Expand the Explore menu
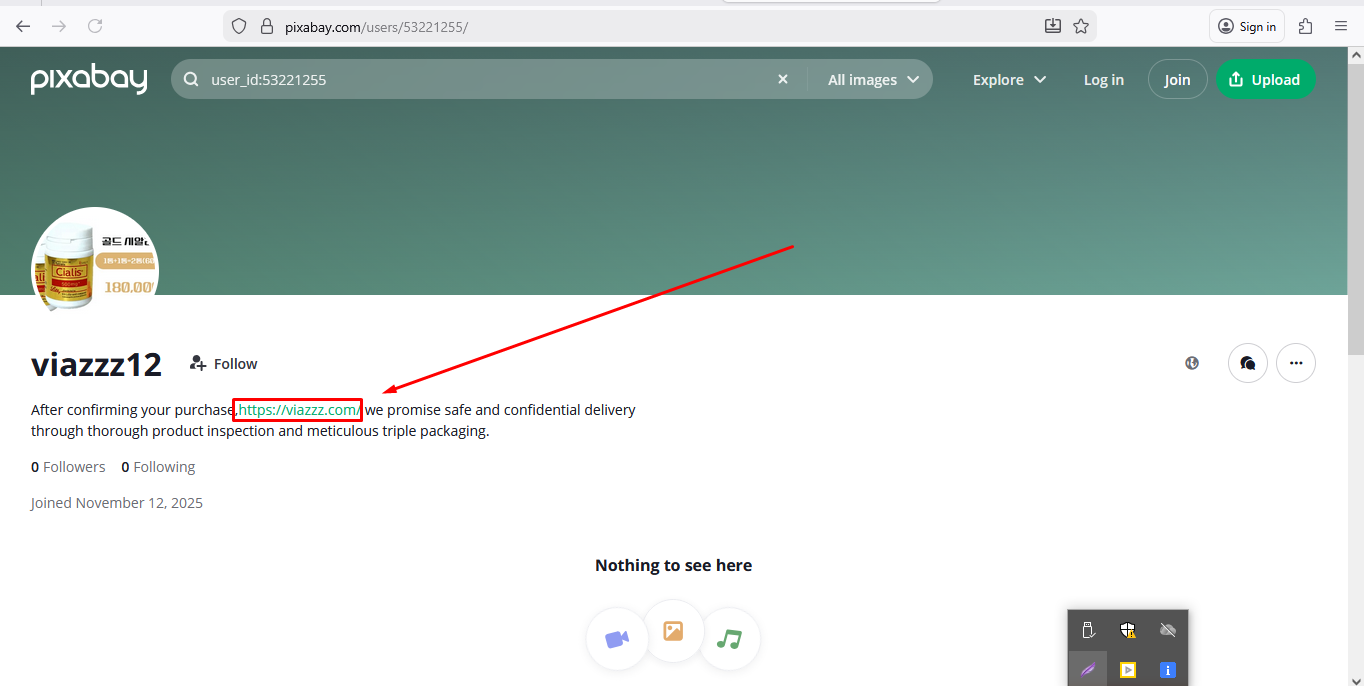1364x686 pixels. (1009, 80)
